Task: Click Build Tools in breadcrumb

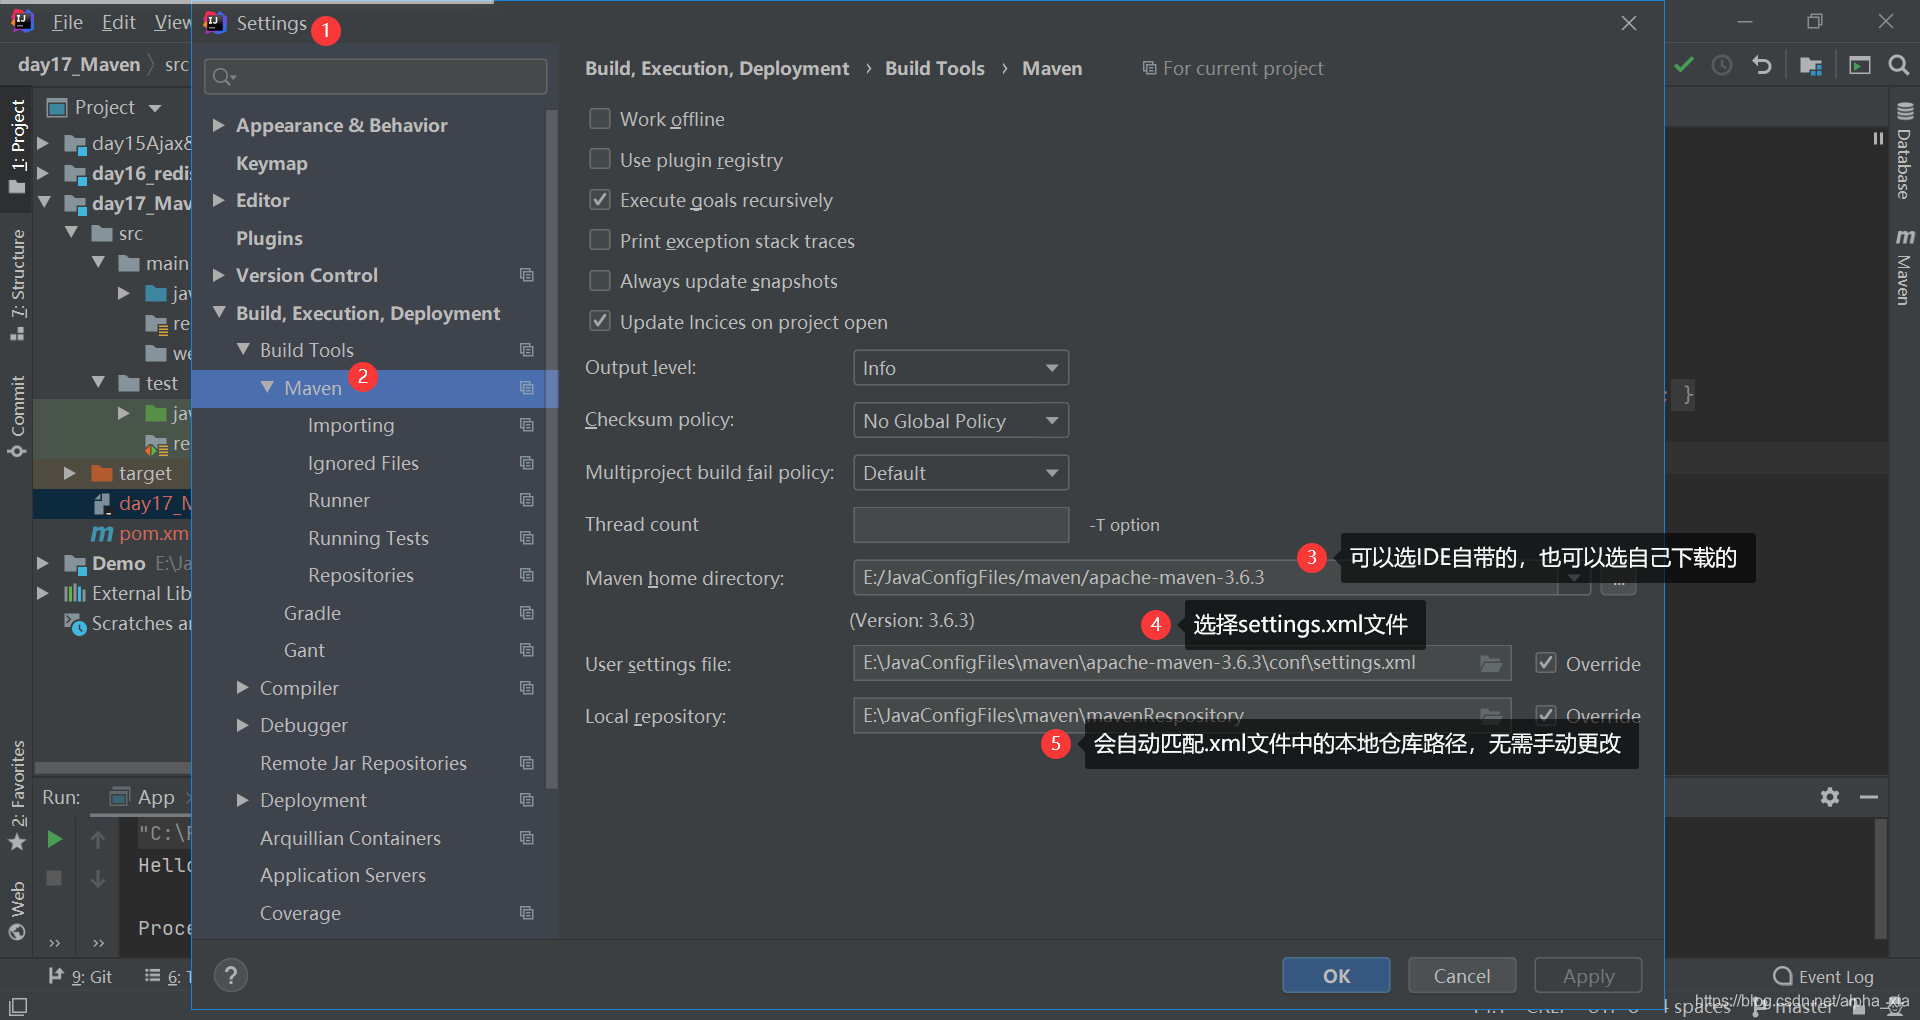Action: click(935, 68)
